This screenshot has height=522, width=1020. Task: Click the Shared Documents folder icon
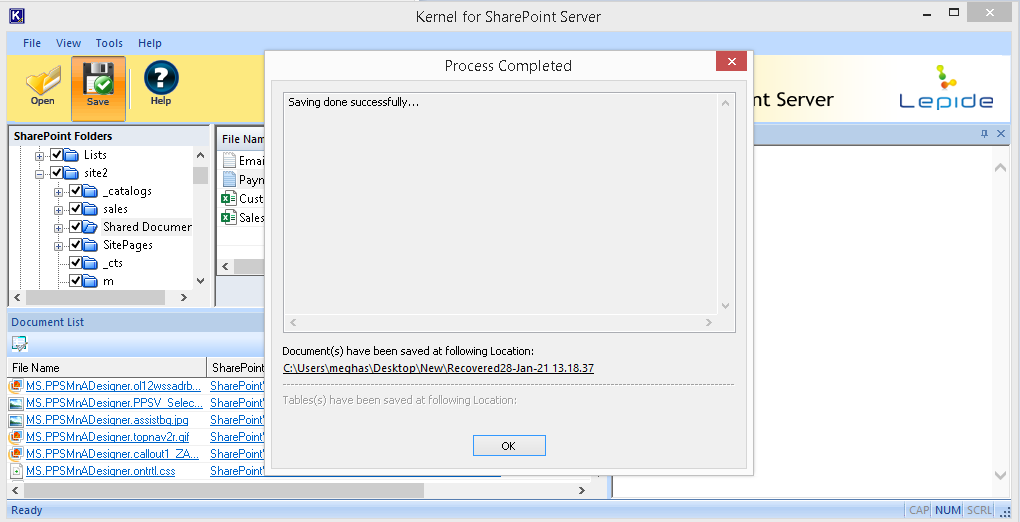pyautogui.click(x=90, y=227)
